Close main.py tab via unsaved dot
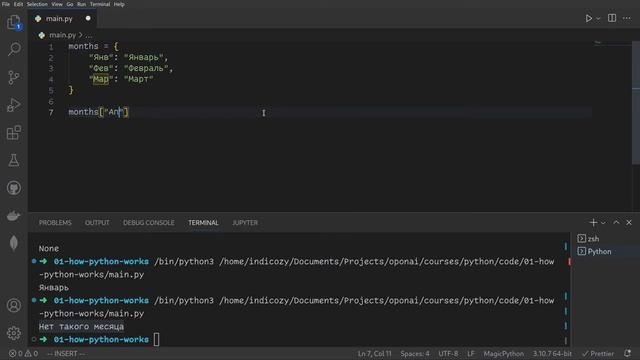640x360 pixels. 88,18
